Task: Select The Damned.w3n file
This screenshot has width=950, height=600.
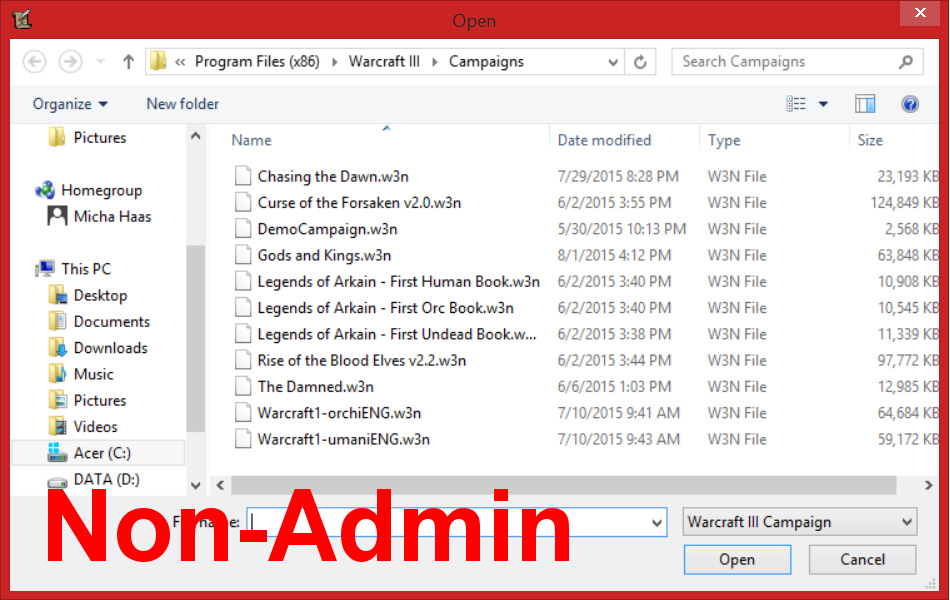Action: (x=315, y=387)
